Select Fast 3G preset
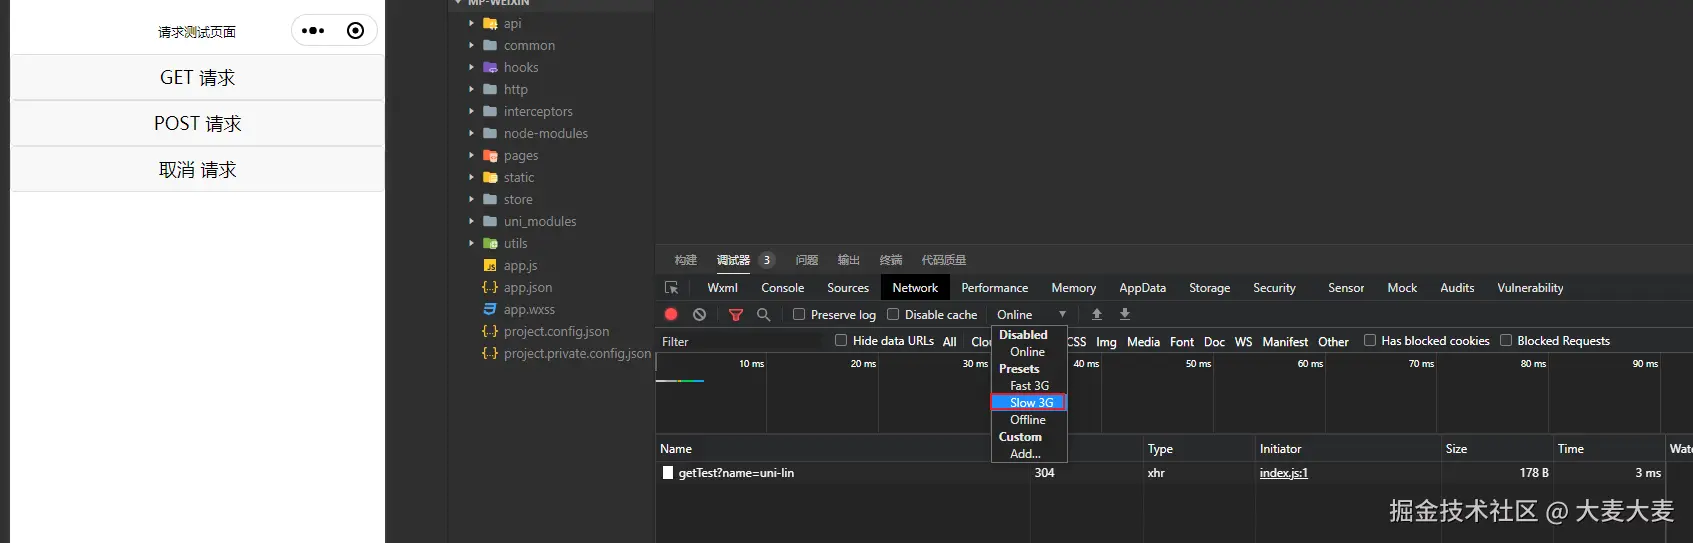The width and height of the screenshot is (1693, 543). [x=1029, y=385]
